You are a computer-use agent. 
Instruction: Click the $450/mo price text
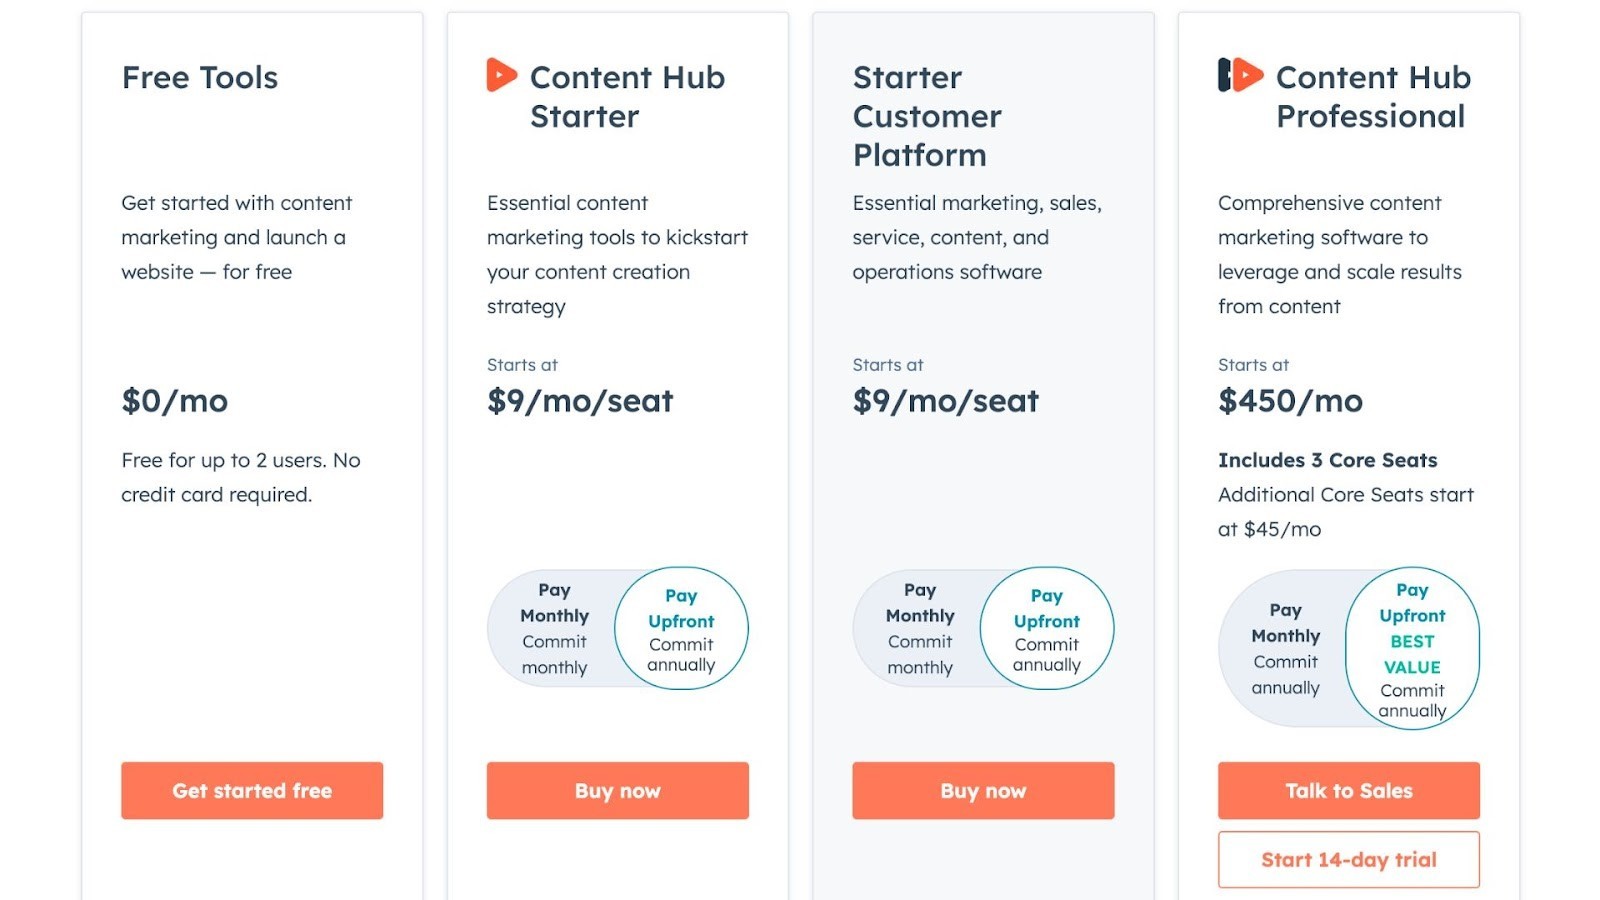(1289, 401)
